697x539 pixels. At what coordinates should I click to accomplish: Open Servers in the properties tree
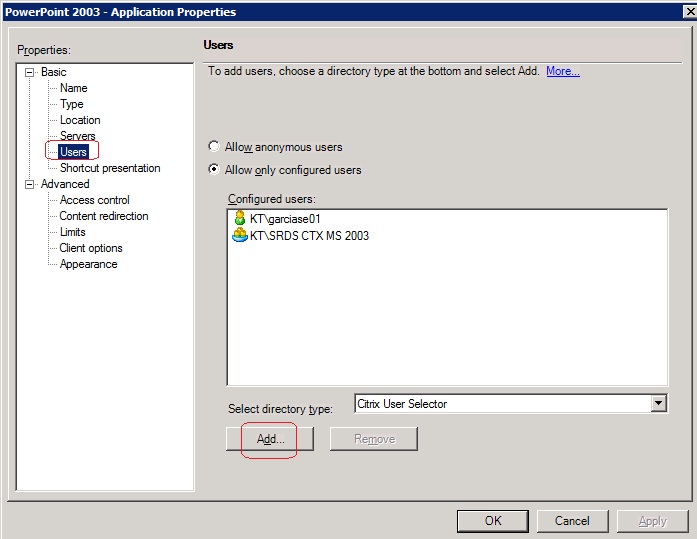point(77,136)
